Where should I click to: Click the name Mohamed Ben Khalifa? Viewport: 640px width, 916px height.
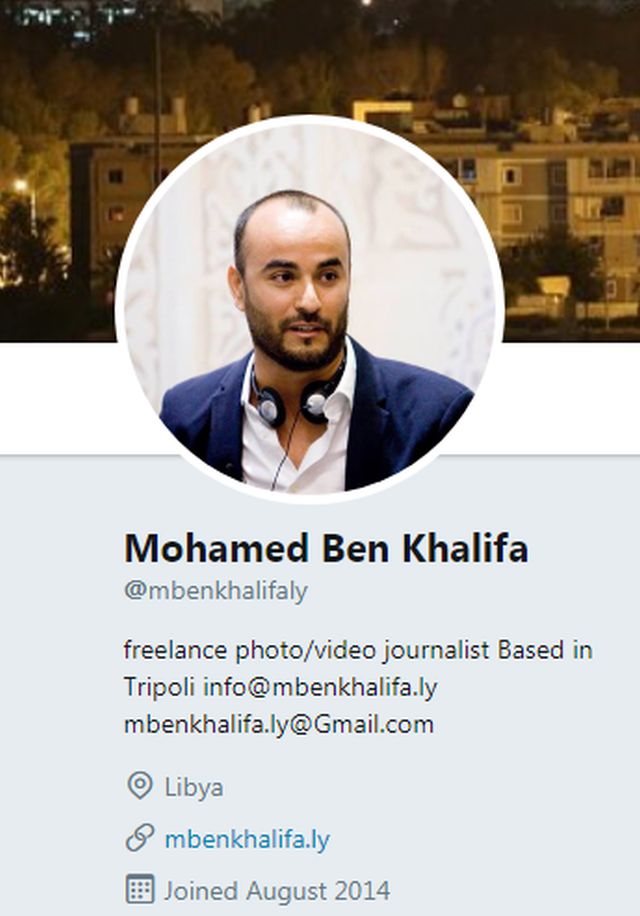[326, 548]
